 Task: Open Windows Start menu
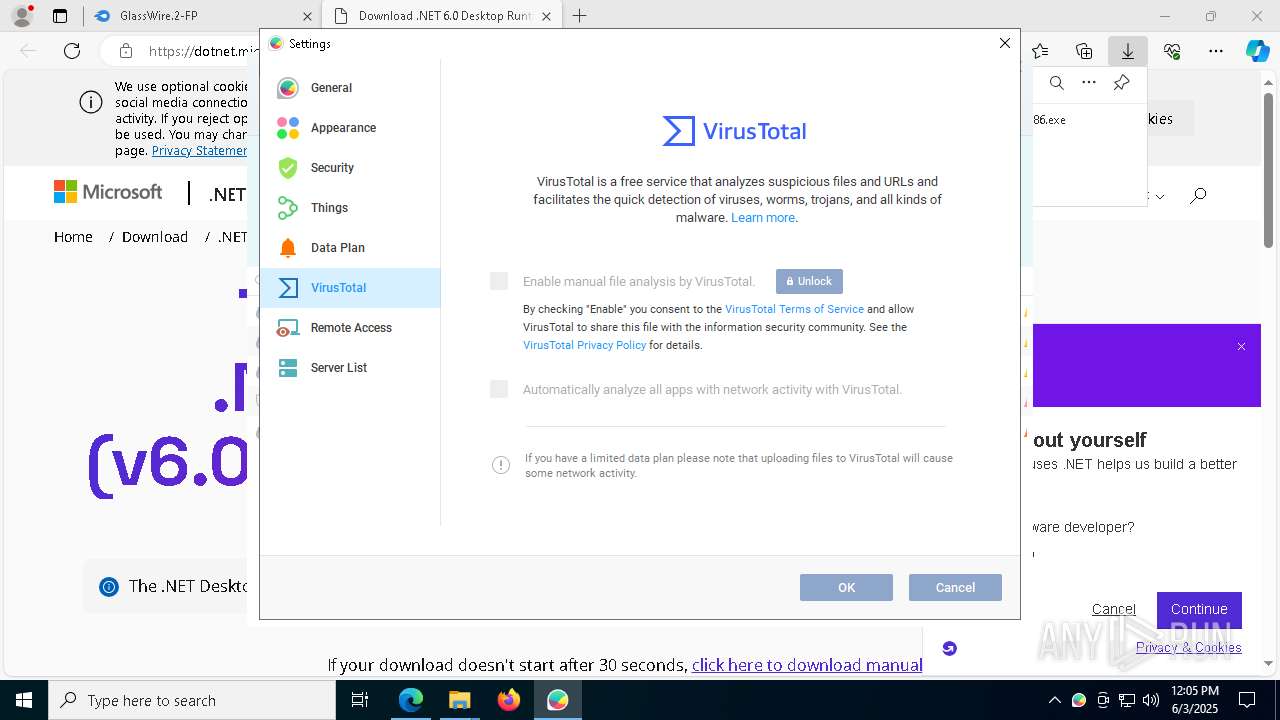point(24,700)
